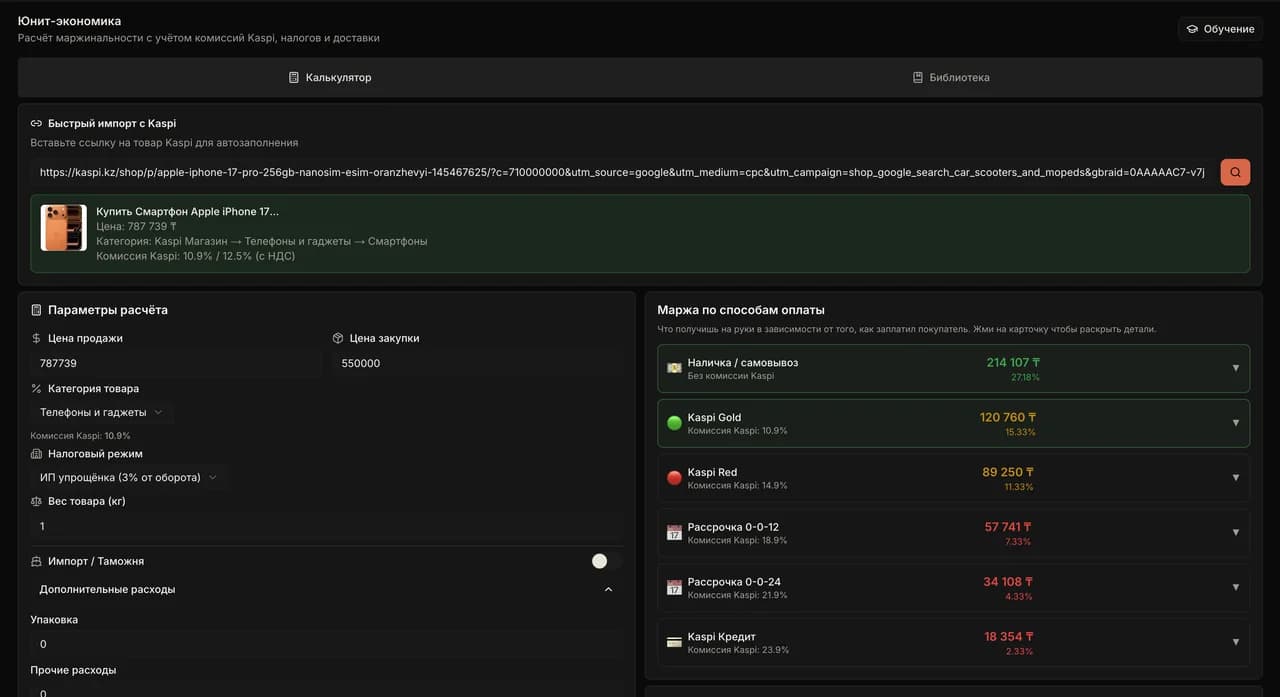Screen dimensions: 1280x697
Task: Expand the Рассрочка 0-0-12 card arrow
Action: [1235, 533]
